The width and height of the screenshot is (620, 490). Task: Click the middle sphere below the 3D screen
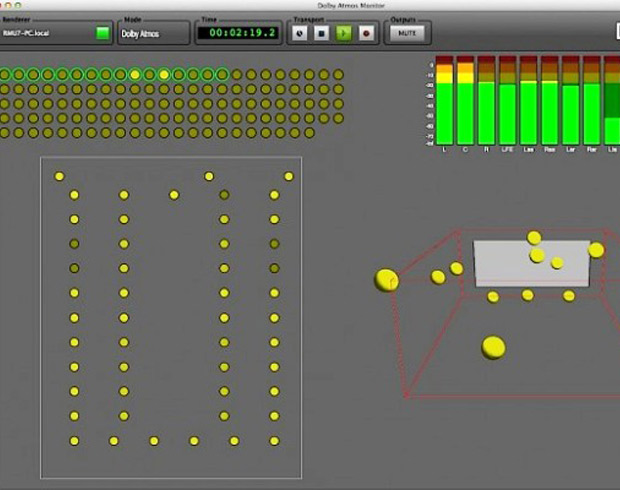pyautogui.click(x=527, y=295)
